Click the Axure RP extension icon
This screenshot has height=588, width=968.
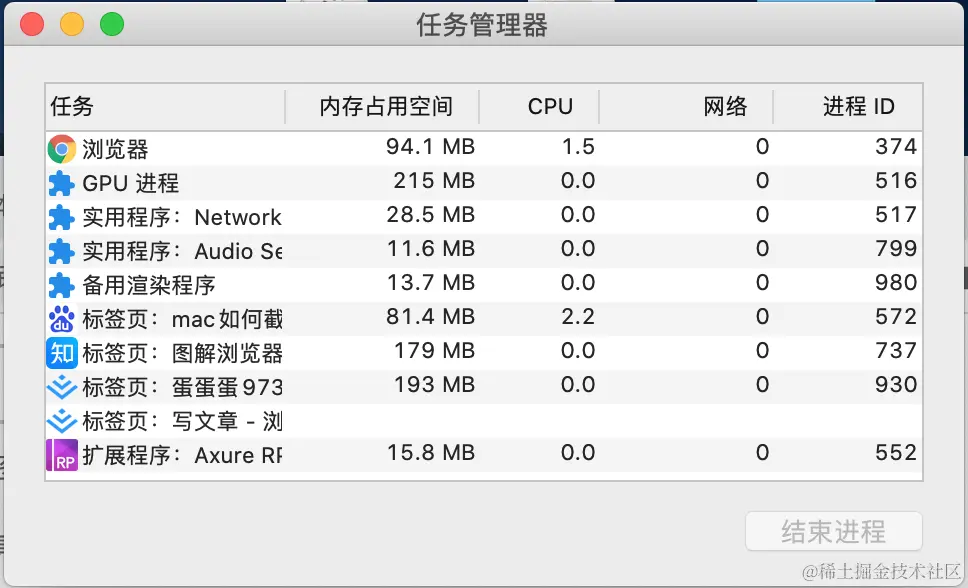coord(62,455)
